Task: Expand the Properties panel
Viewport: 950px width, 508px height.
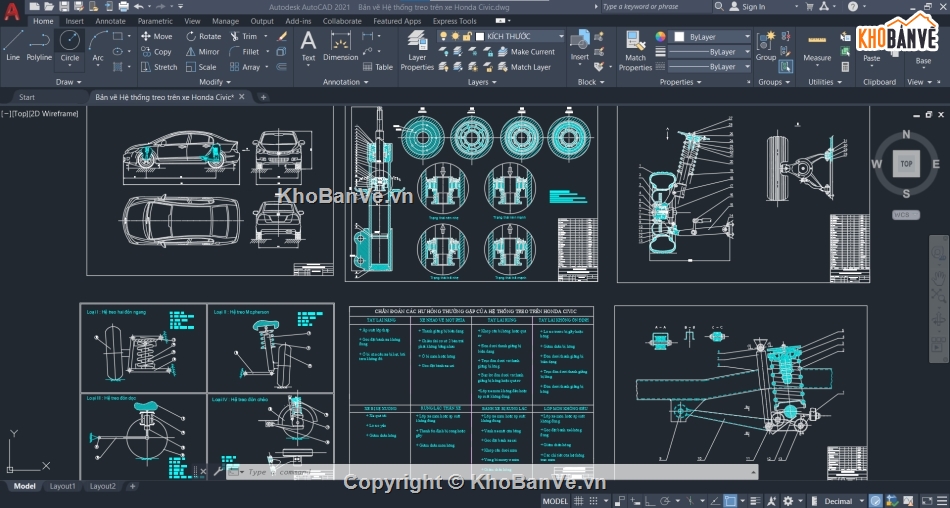Action: [x=680, y=82]
